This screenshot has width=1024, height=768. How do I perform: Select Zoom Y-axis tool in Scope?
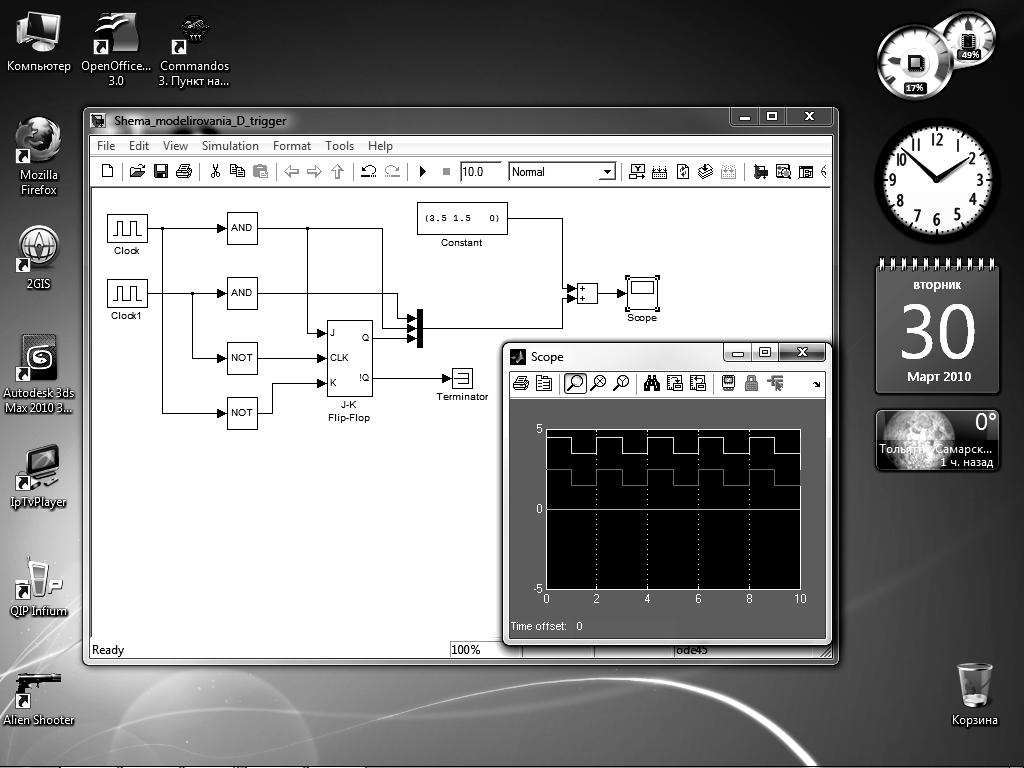(621, 383)
